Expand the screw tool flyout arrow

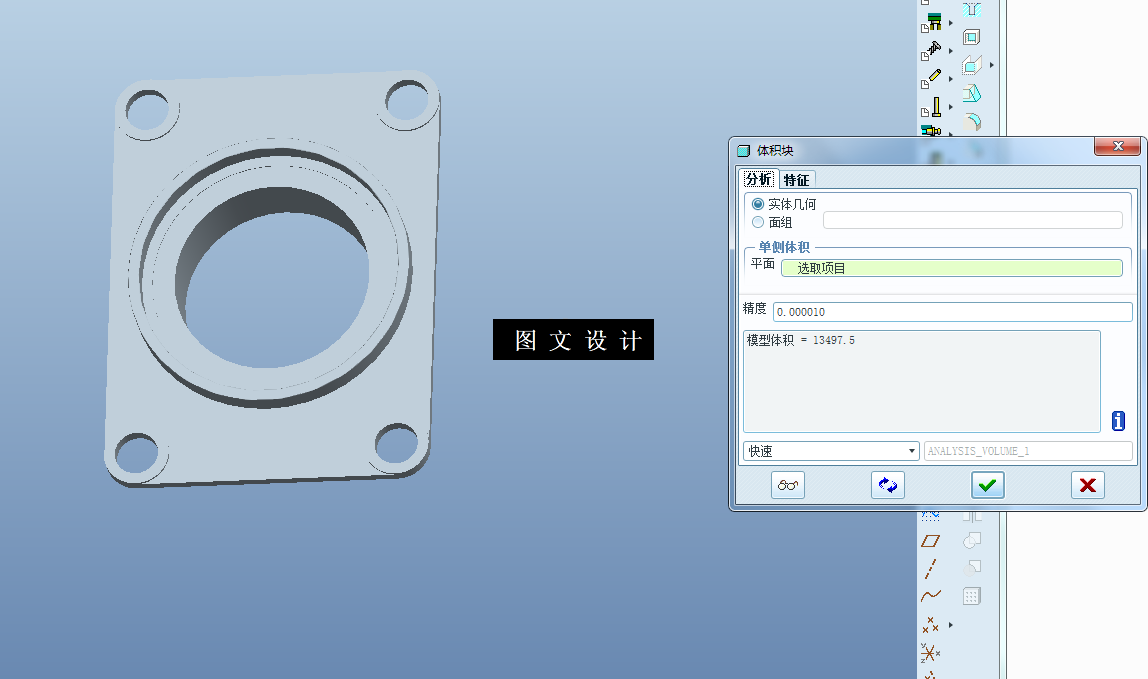click(x=950, y=51)
